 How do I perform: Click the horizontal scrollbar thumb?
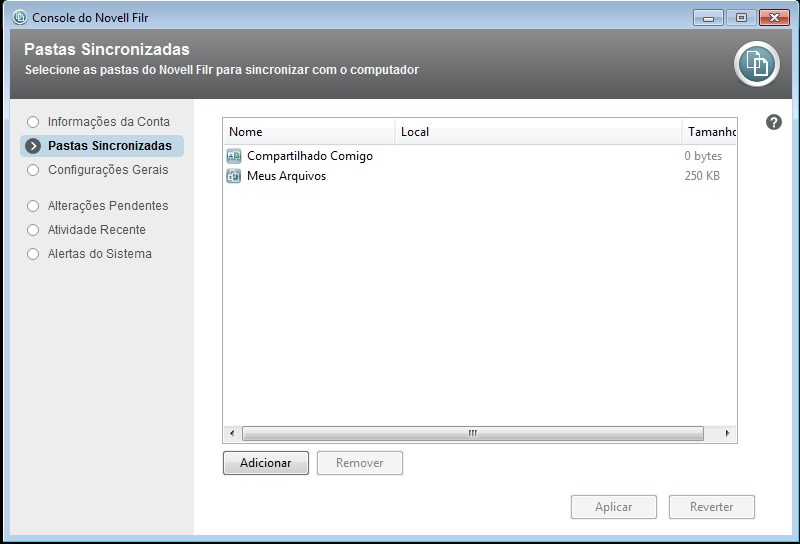pyautogui.click(x=473, y=434)
